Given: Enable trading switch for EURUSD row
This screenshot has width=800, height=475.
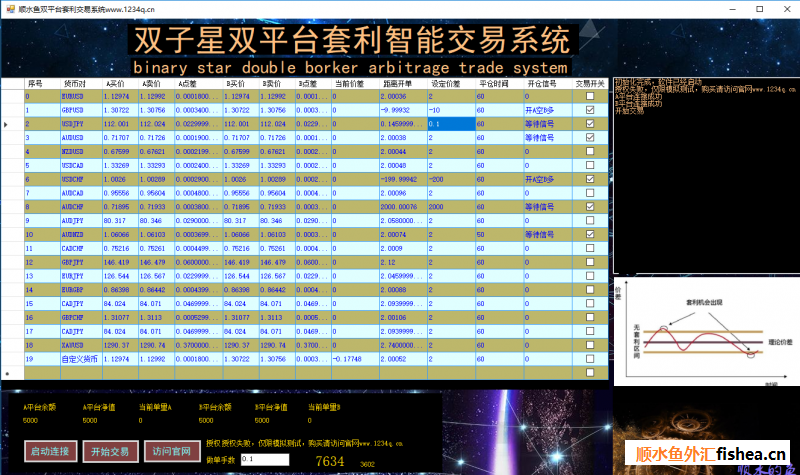Looking at the screenshot, I should (x=590, y=96).
